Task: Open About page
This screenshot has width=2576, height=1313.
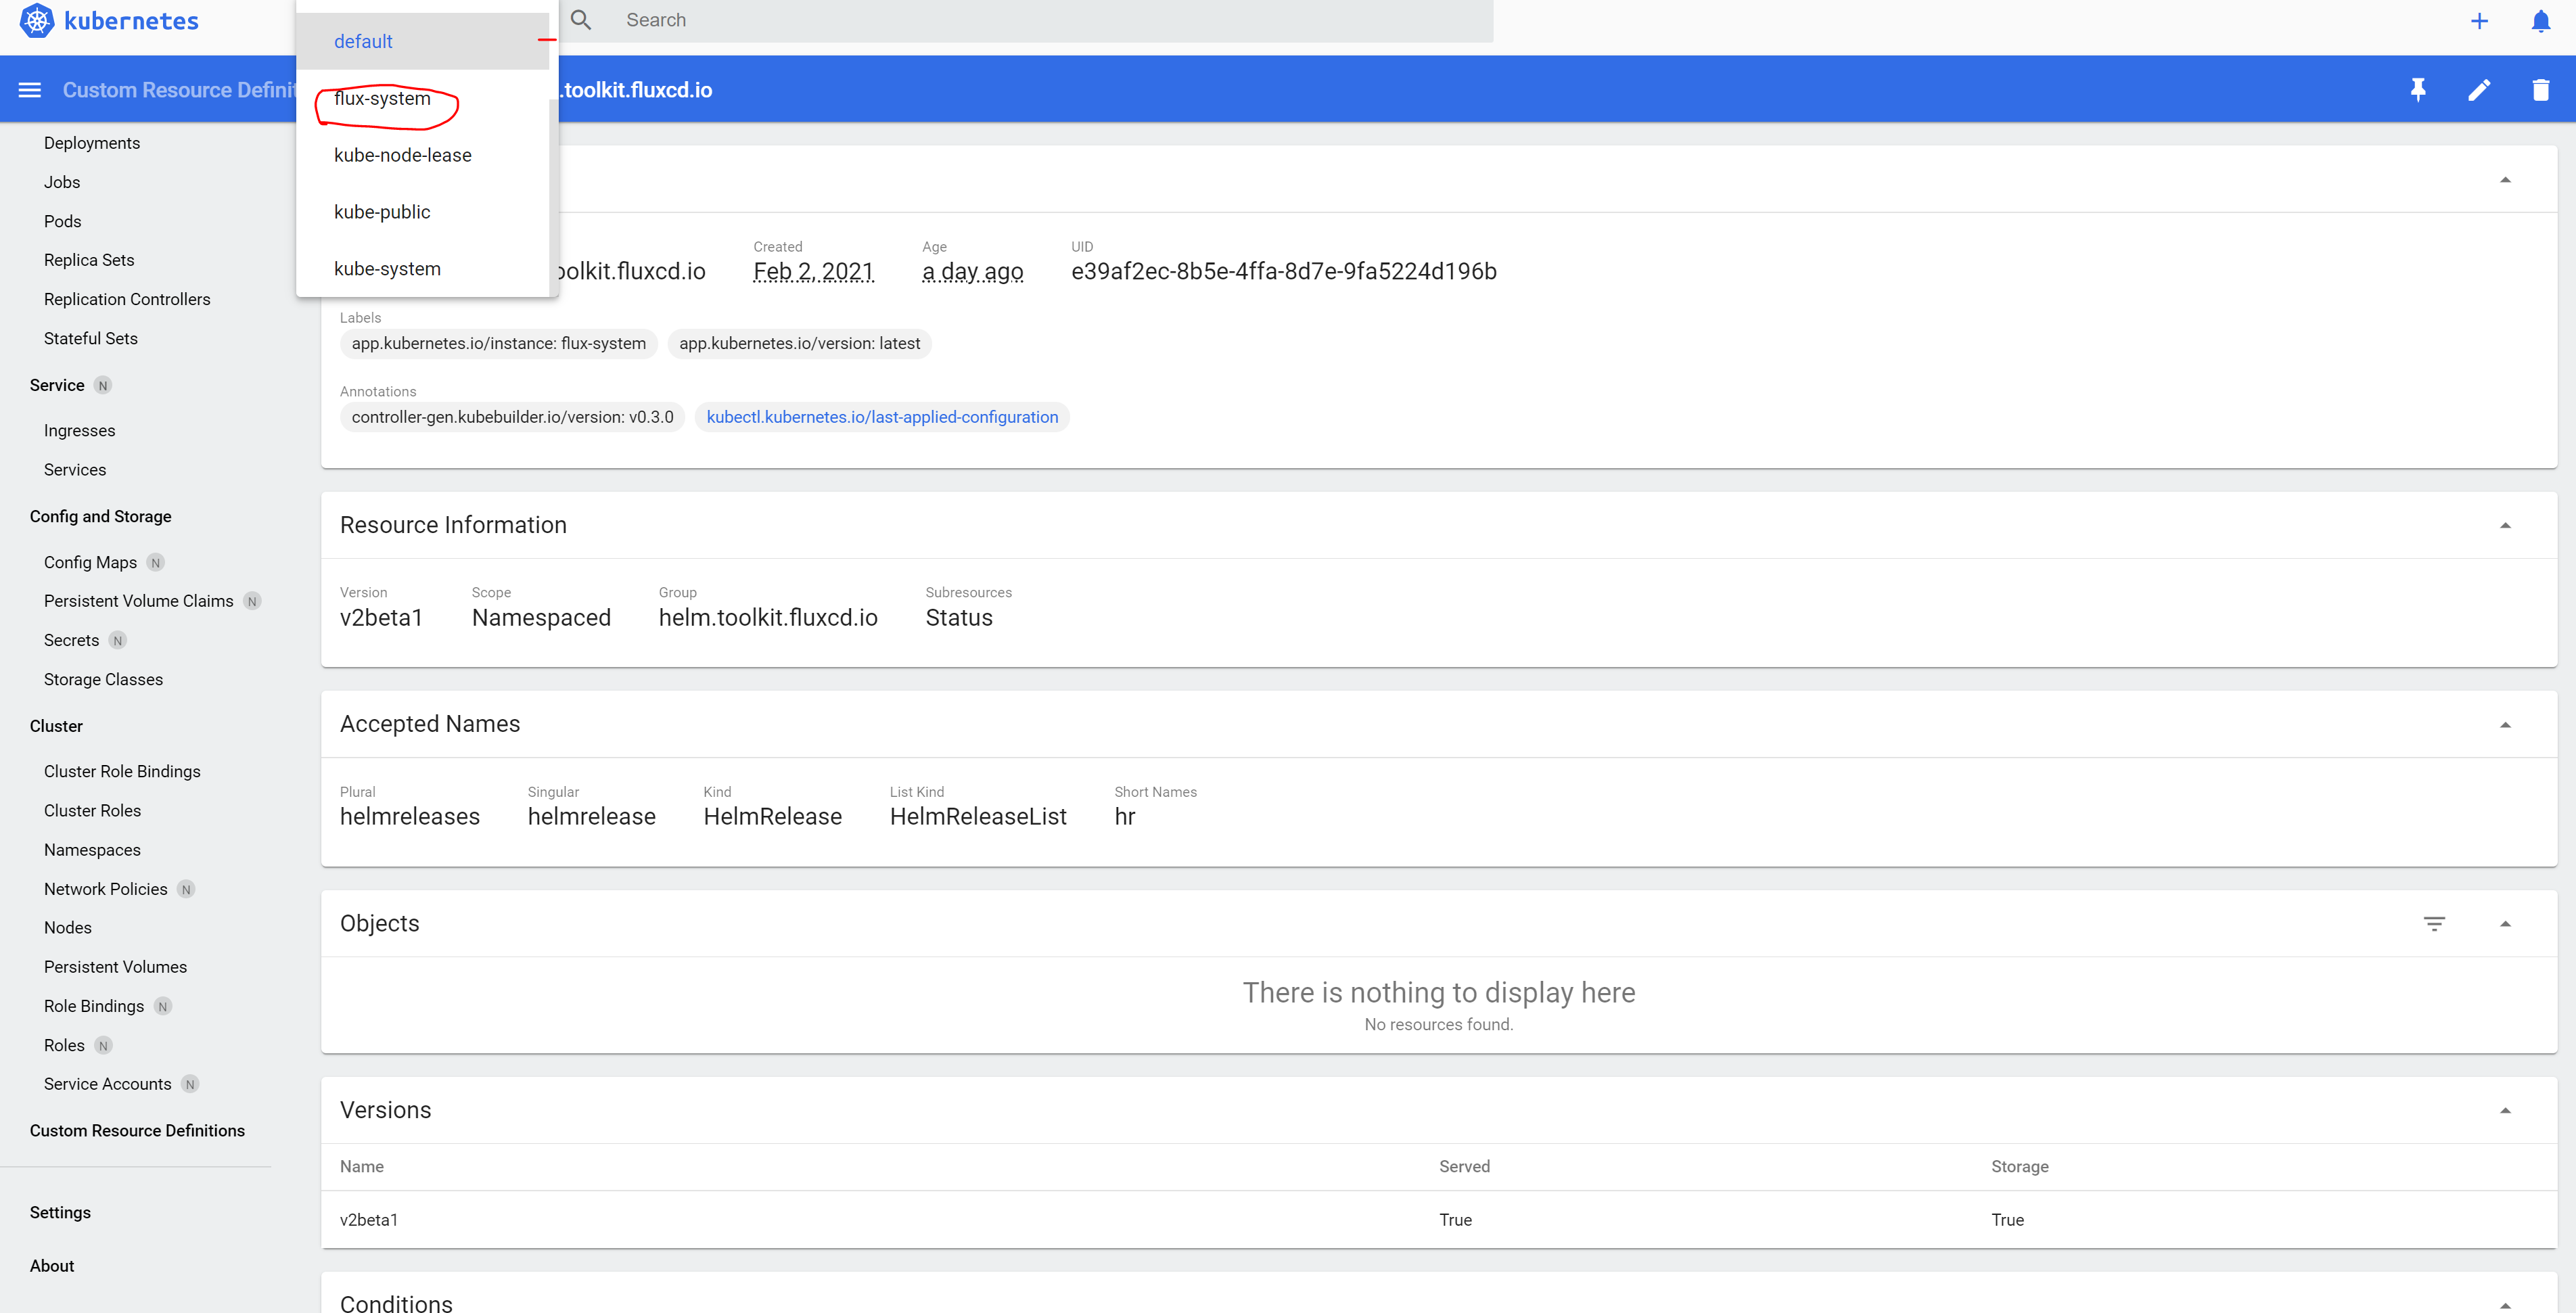Action: tap(52, 1266)
